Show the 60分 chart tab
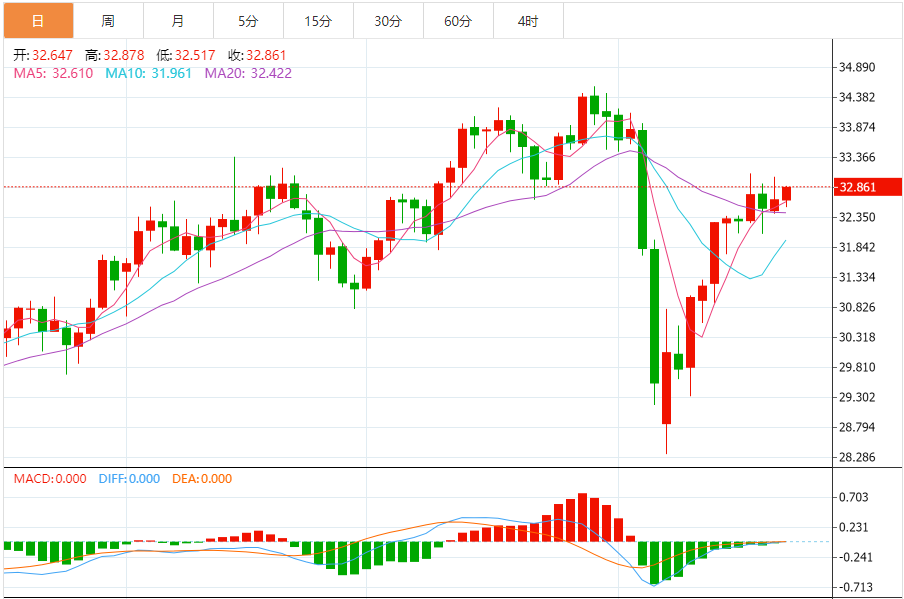The height and width of the screenshot is (599, 904). click(x=458, y=21)
